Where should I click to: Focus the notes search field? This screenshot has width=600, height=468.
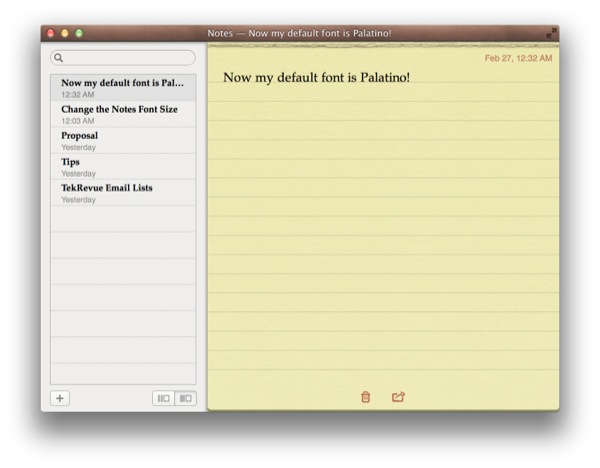pyautogui.click(x=123, y=58)
